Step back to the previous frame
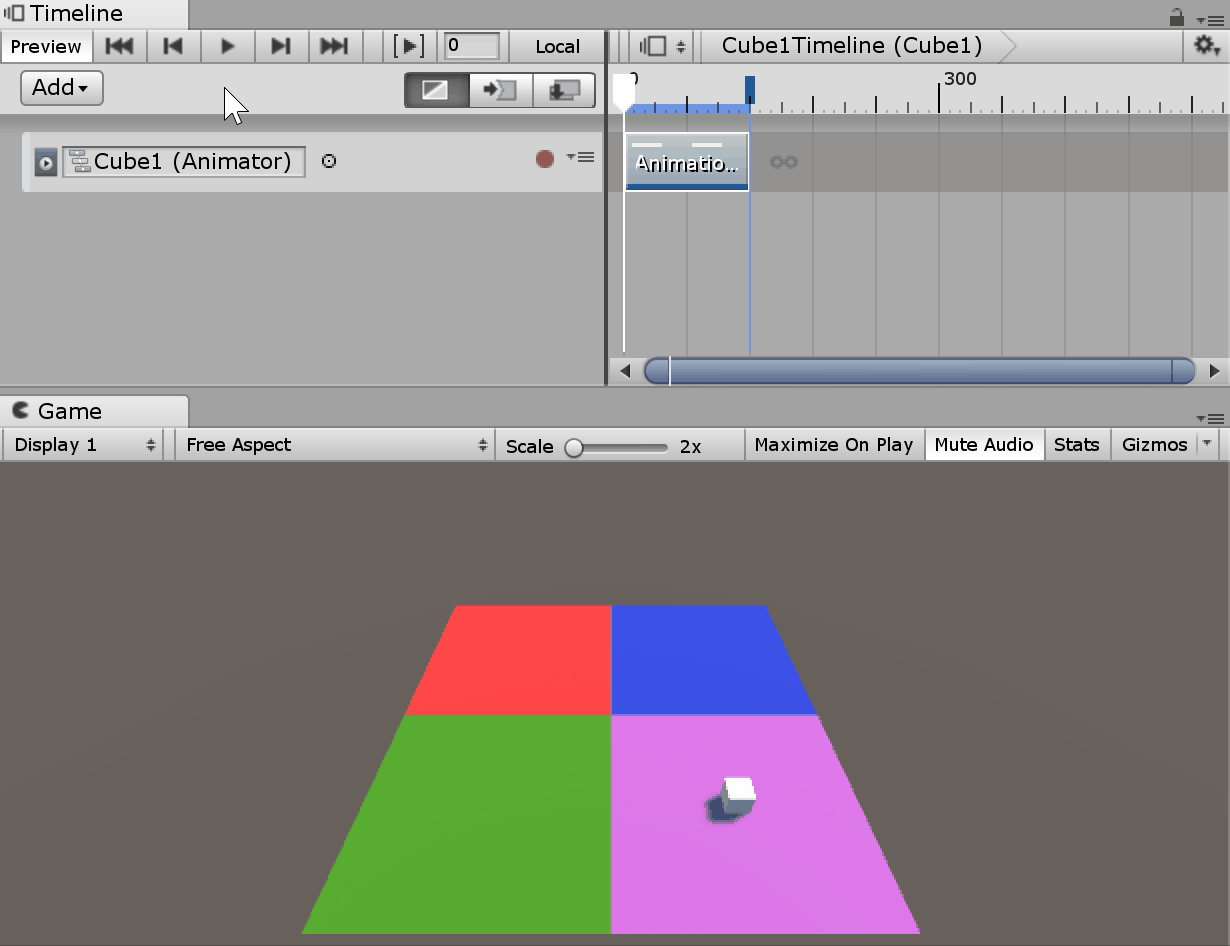This screenshot has height=946, width=1230. [173, 46]
